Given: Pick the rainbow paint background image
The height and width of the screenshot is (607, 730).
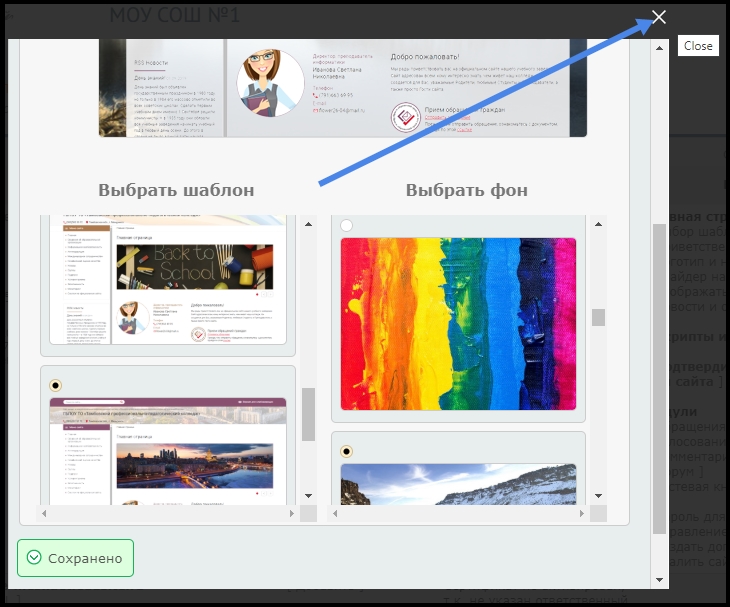Looking at the screenshot, I should pyautogui.click(x=458, y=323).
